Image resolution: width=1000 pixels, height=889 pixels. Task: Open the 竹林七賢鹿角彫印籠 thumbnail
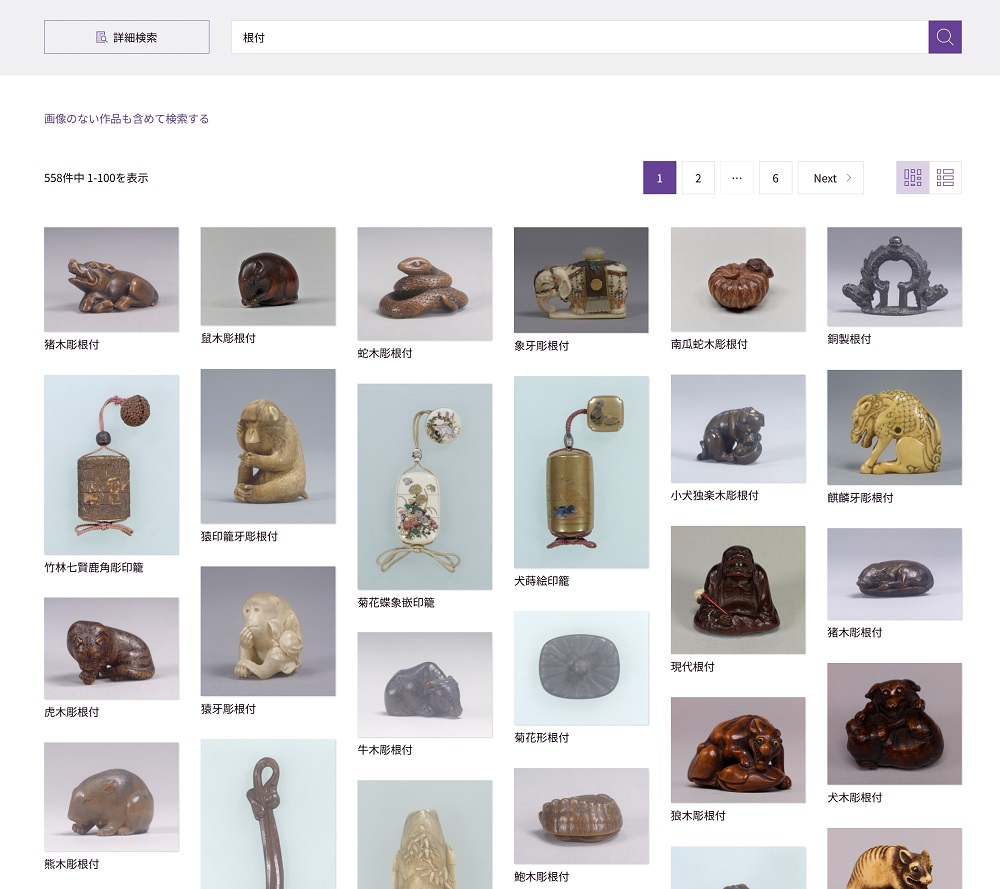coord(112,465)
